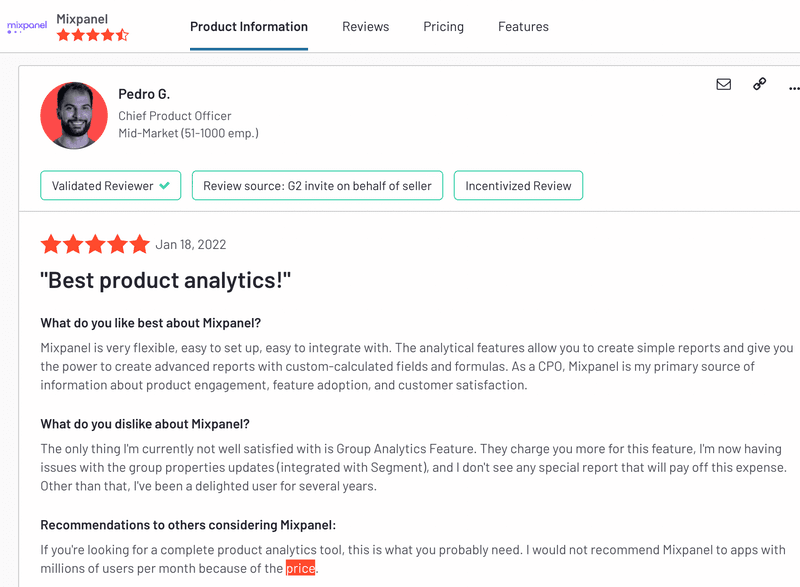Click the highlighted word price
Image resolution: width=800 pixels, height=587 pixels.
(300, 567)
